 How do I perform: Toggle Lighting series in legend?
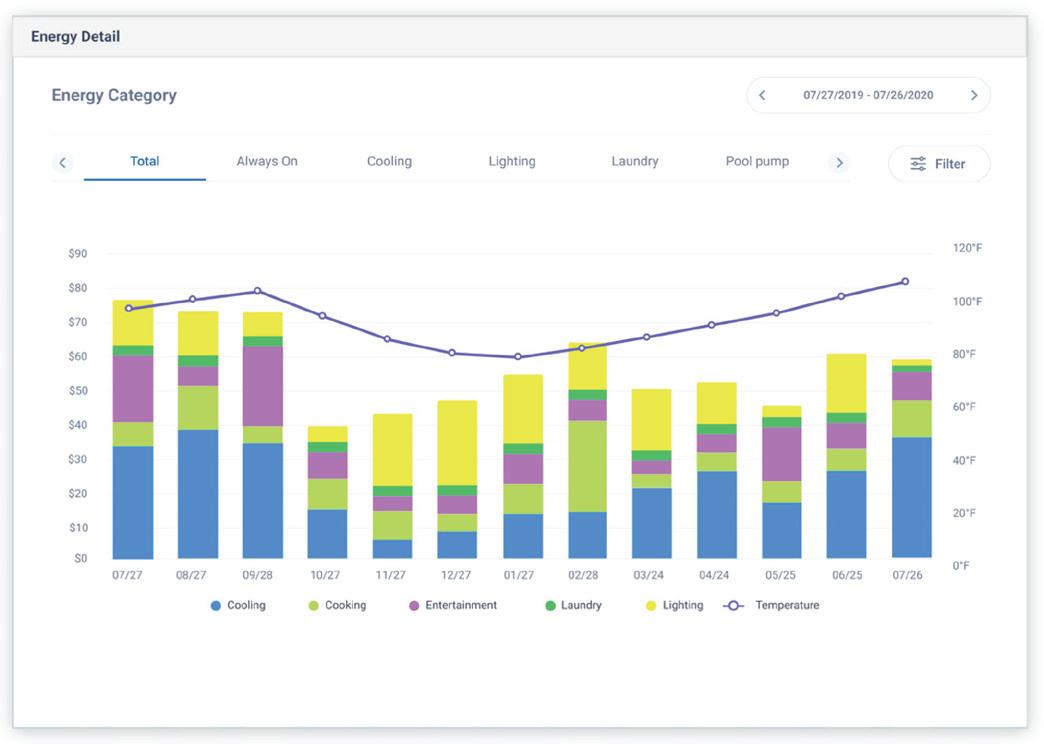pyautogui.click(x=674, y=605)
